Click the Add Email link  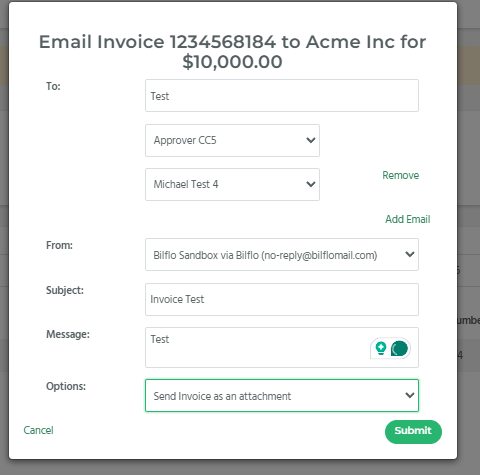tap(408, 219)
